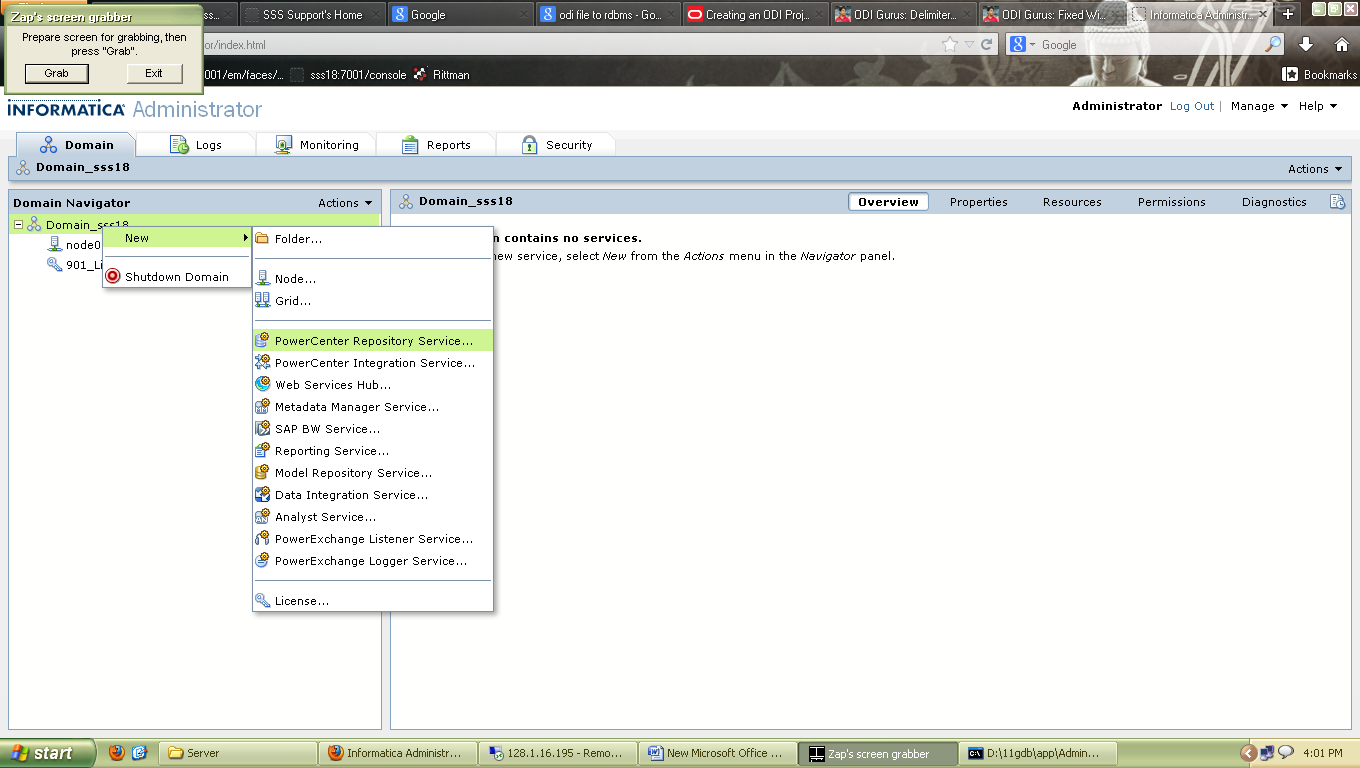Switch to Security tab
Viewport: 1360px width, 768px height.
(556, 145)
